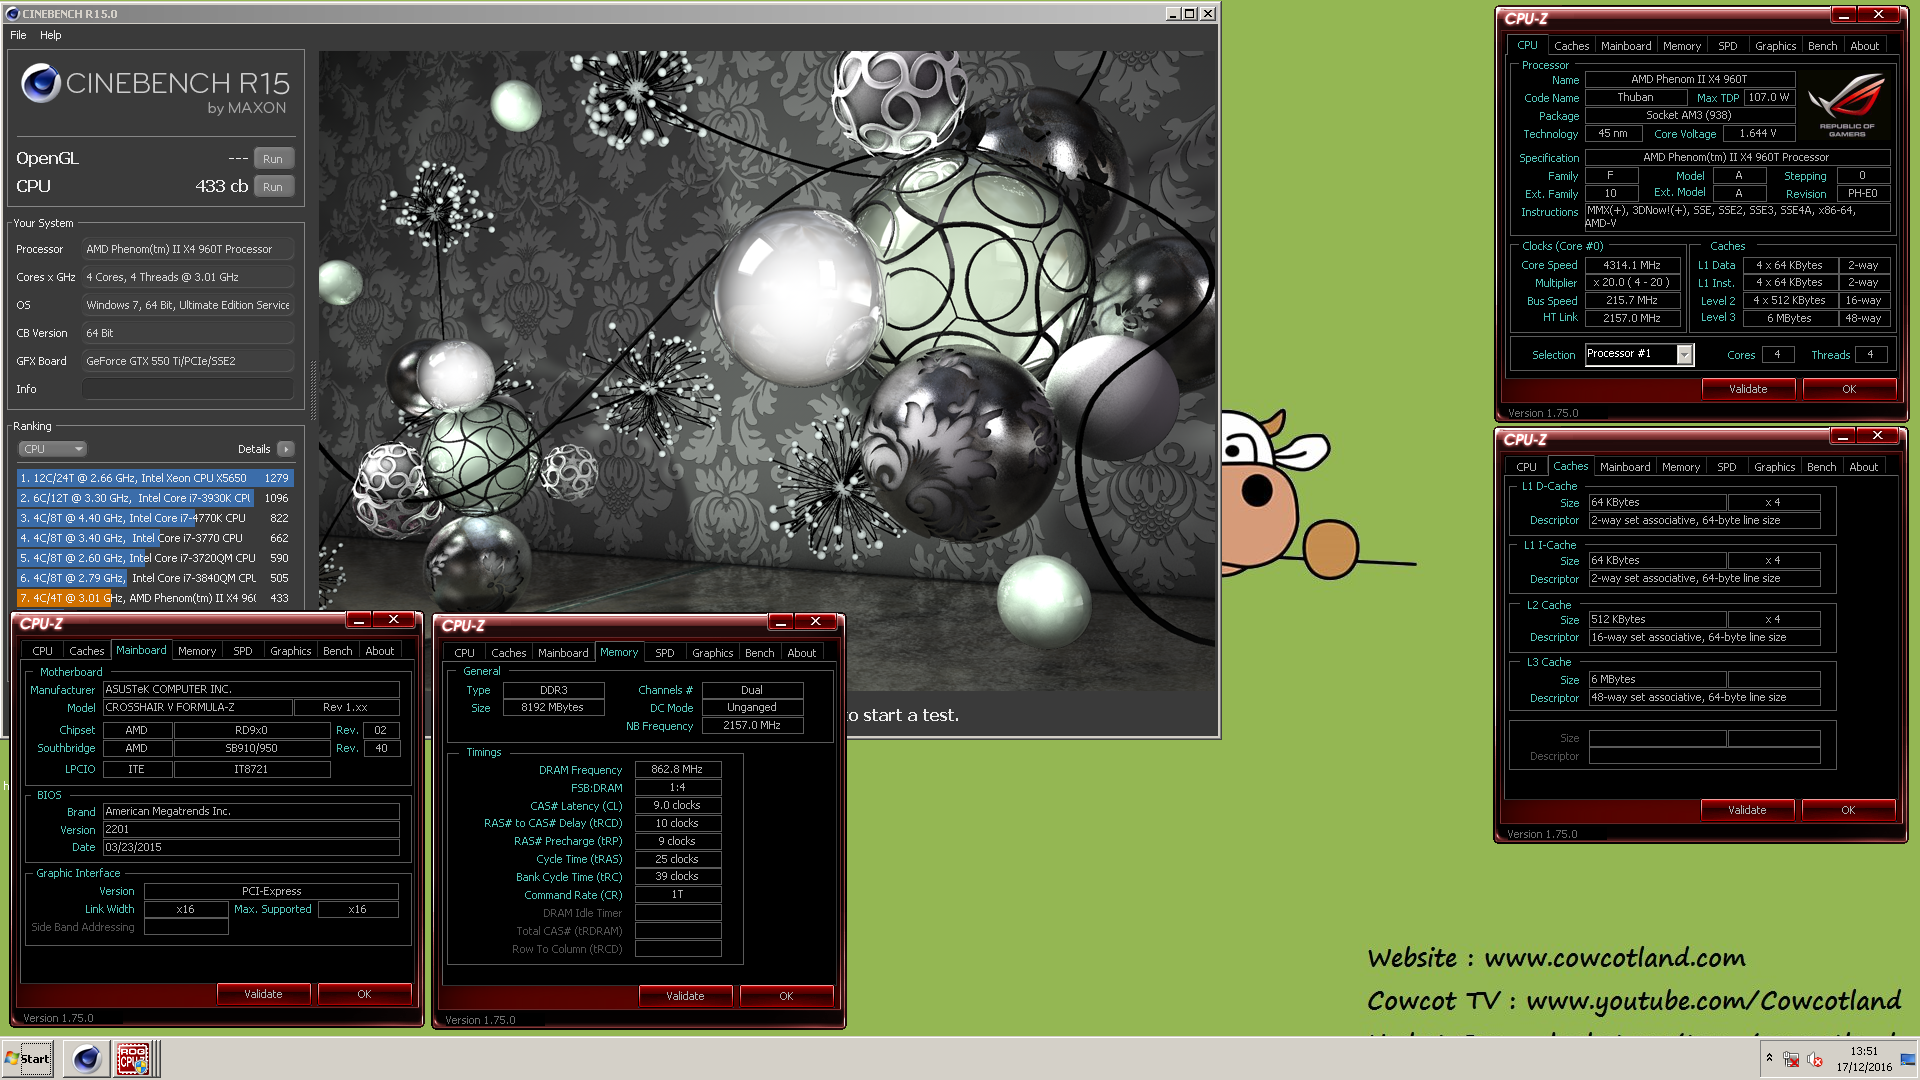Screen dimensions: 1920x1080
Task: Switch to Mainboard tab in top-right CPU-Z
Action: pos(1626,46)
